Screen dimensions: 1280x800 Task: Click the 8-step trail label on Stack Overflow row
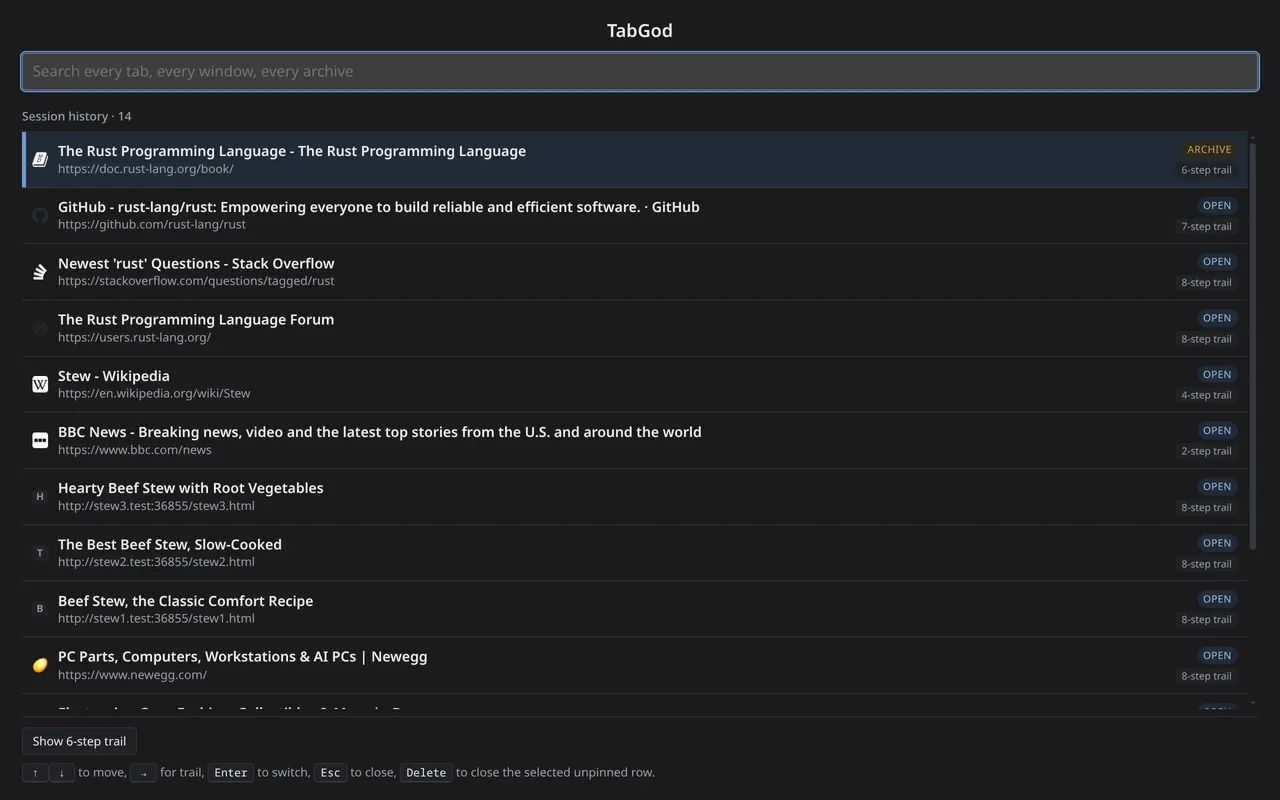tap(1206, 283)
